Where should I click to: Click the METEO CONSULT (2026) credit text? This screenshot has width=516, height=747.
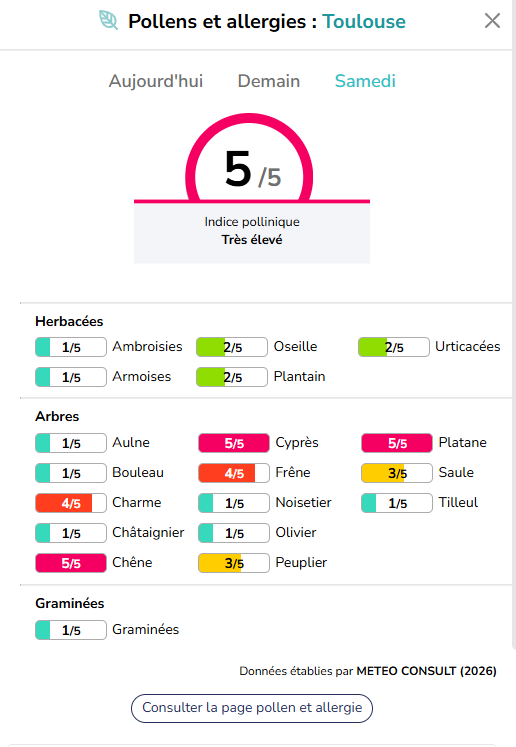426,671
